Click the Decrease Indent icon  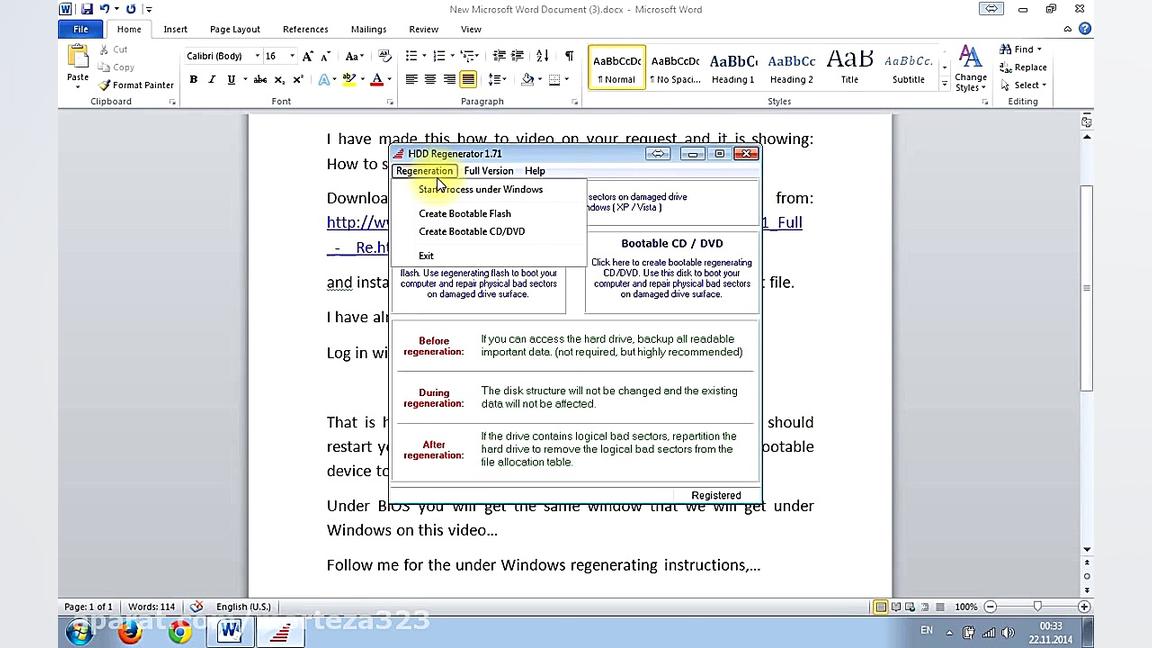coord(499,56)
